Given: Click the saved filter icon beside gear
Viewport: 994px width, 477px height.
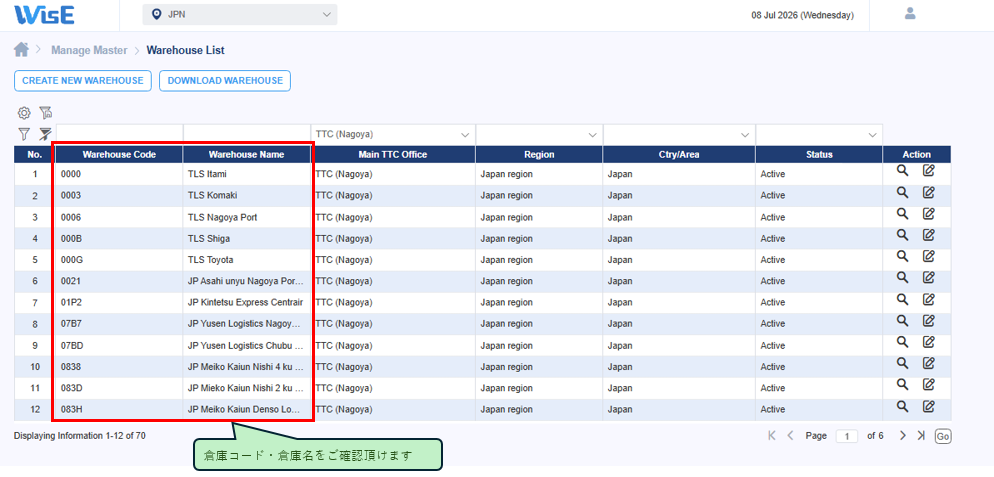Looking at the screenshot, I should 46,113.
